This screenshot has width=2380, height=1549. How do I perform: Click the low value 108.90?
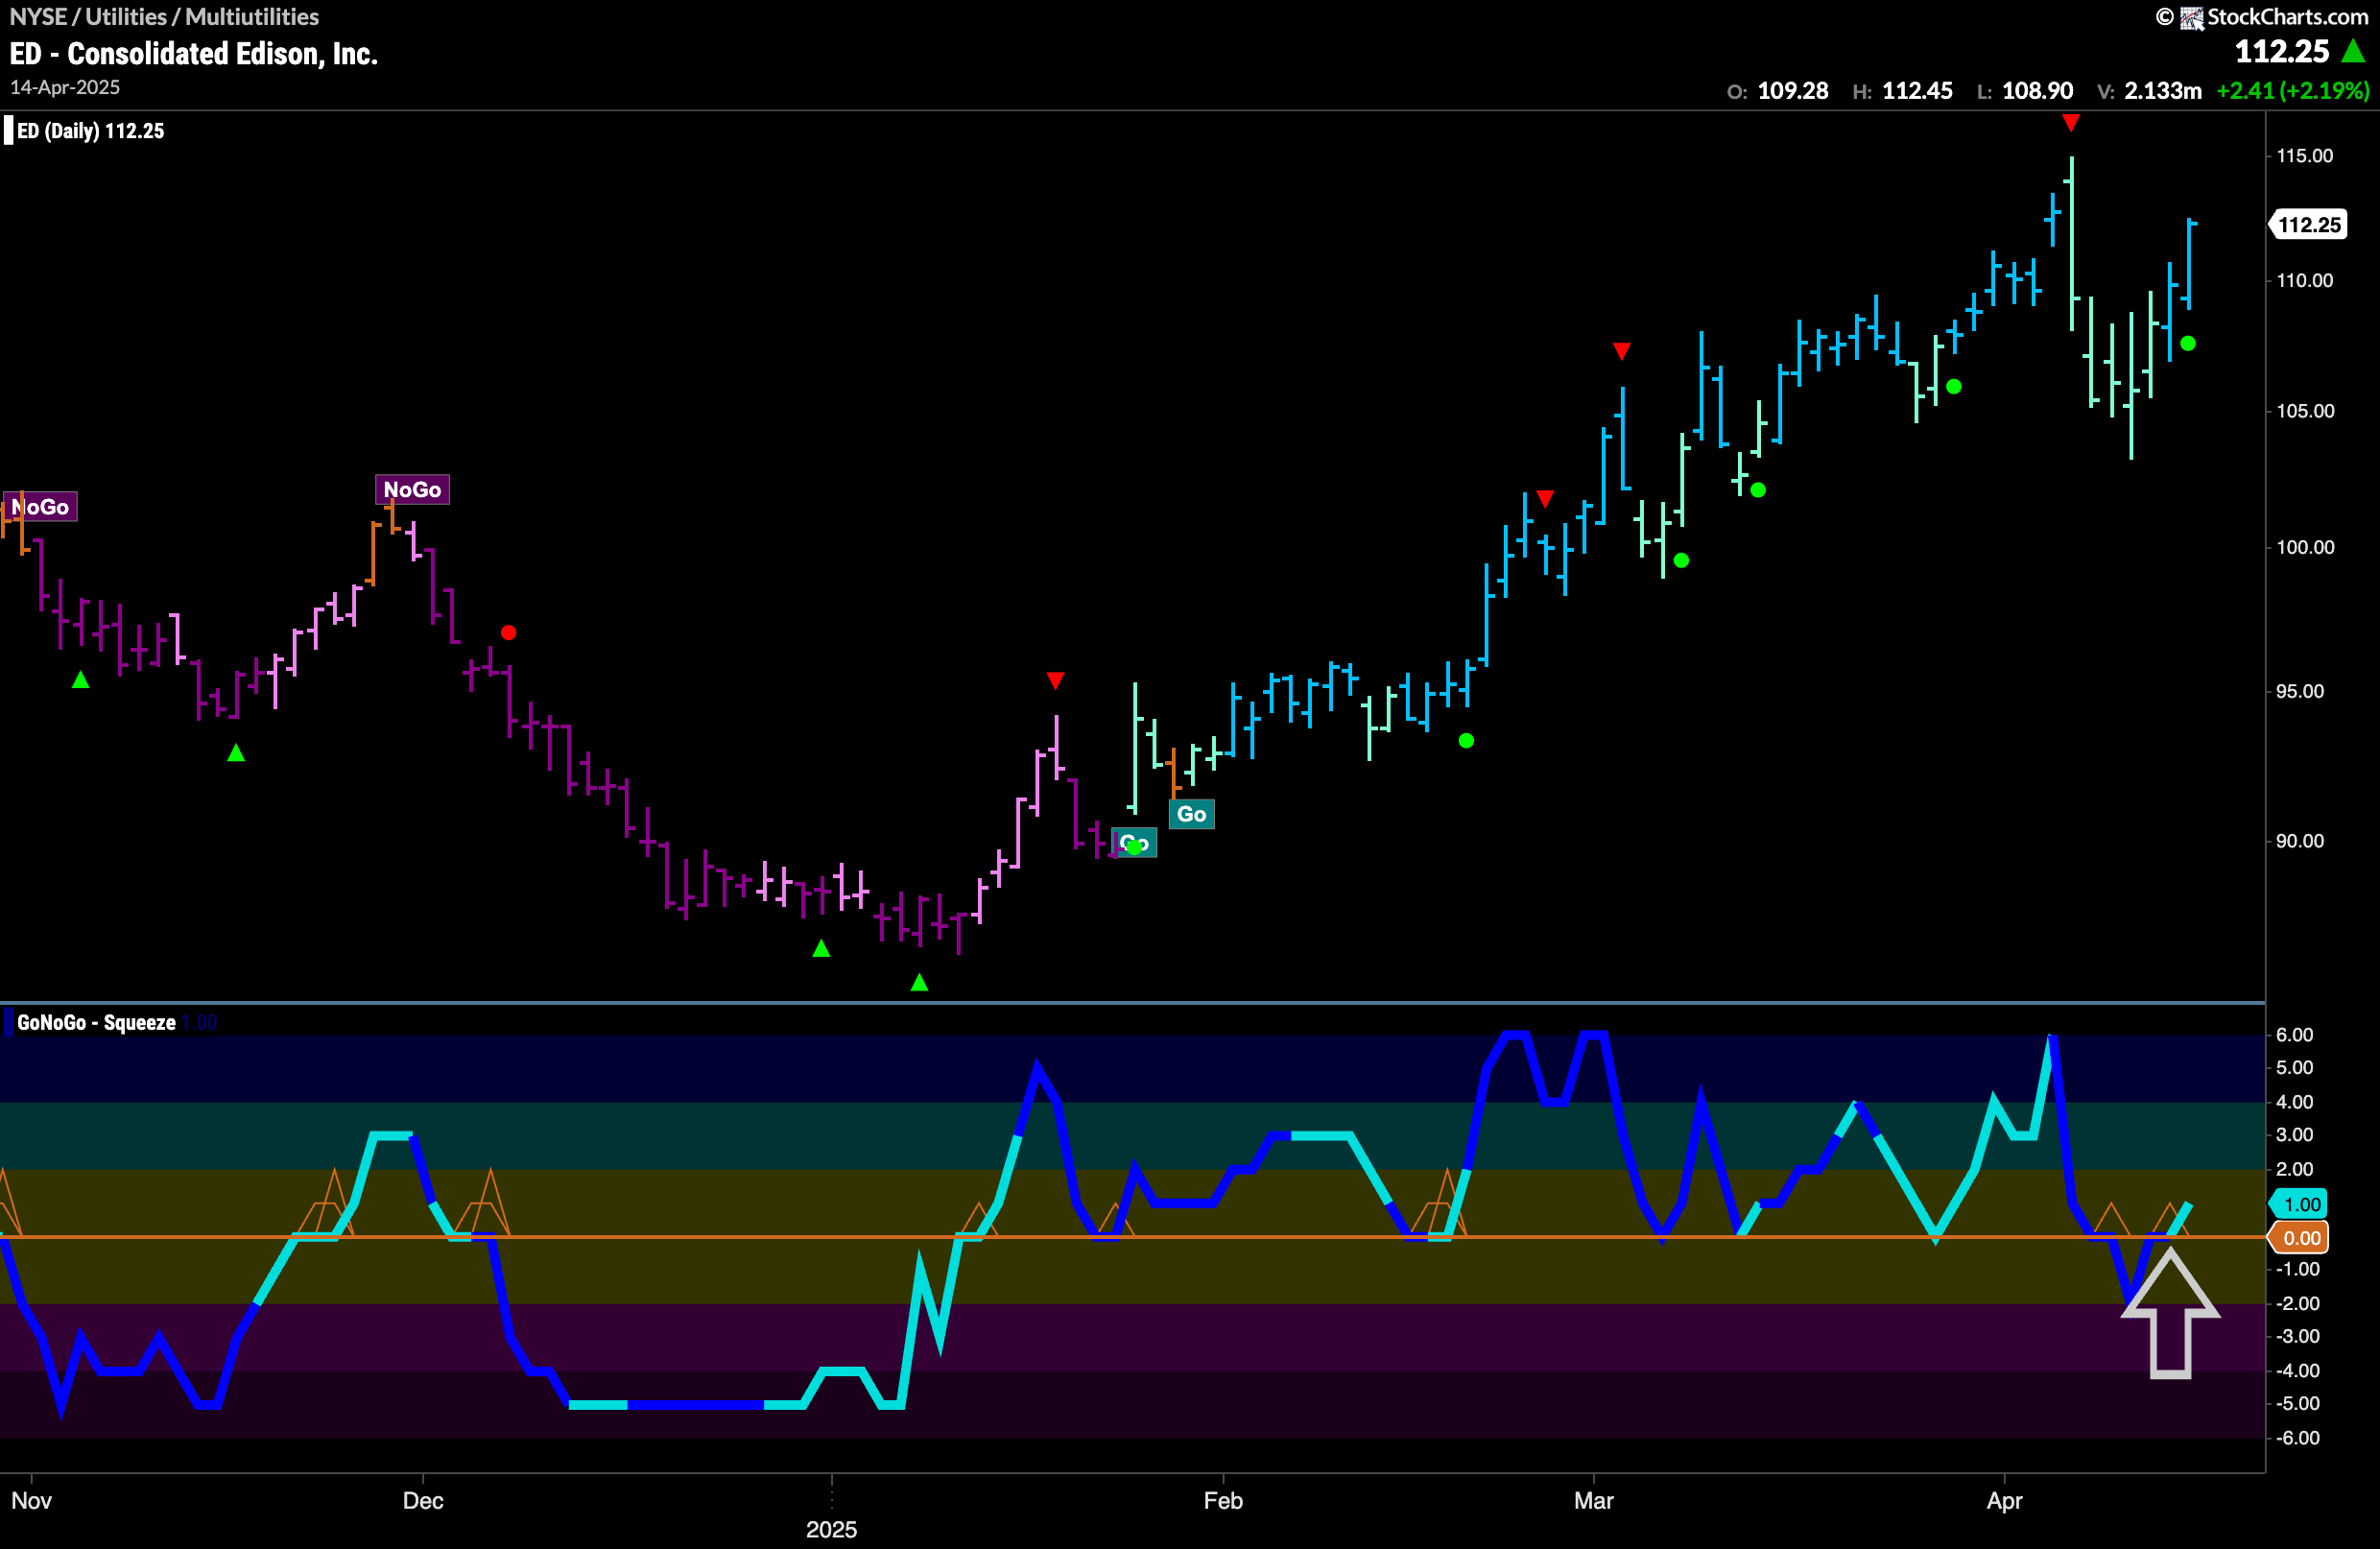pyautogui.click(x=2037, y=91)
